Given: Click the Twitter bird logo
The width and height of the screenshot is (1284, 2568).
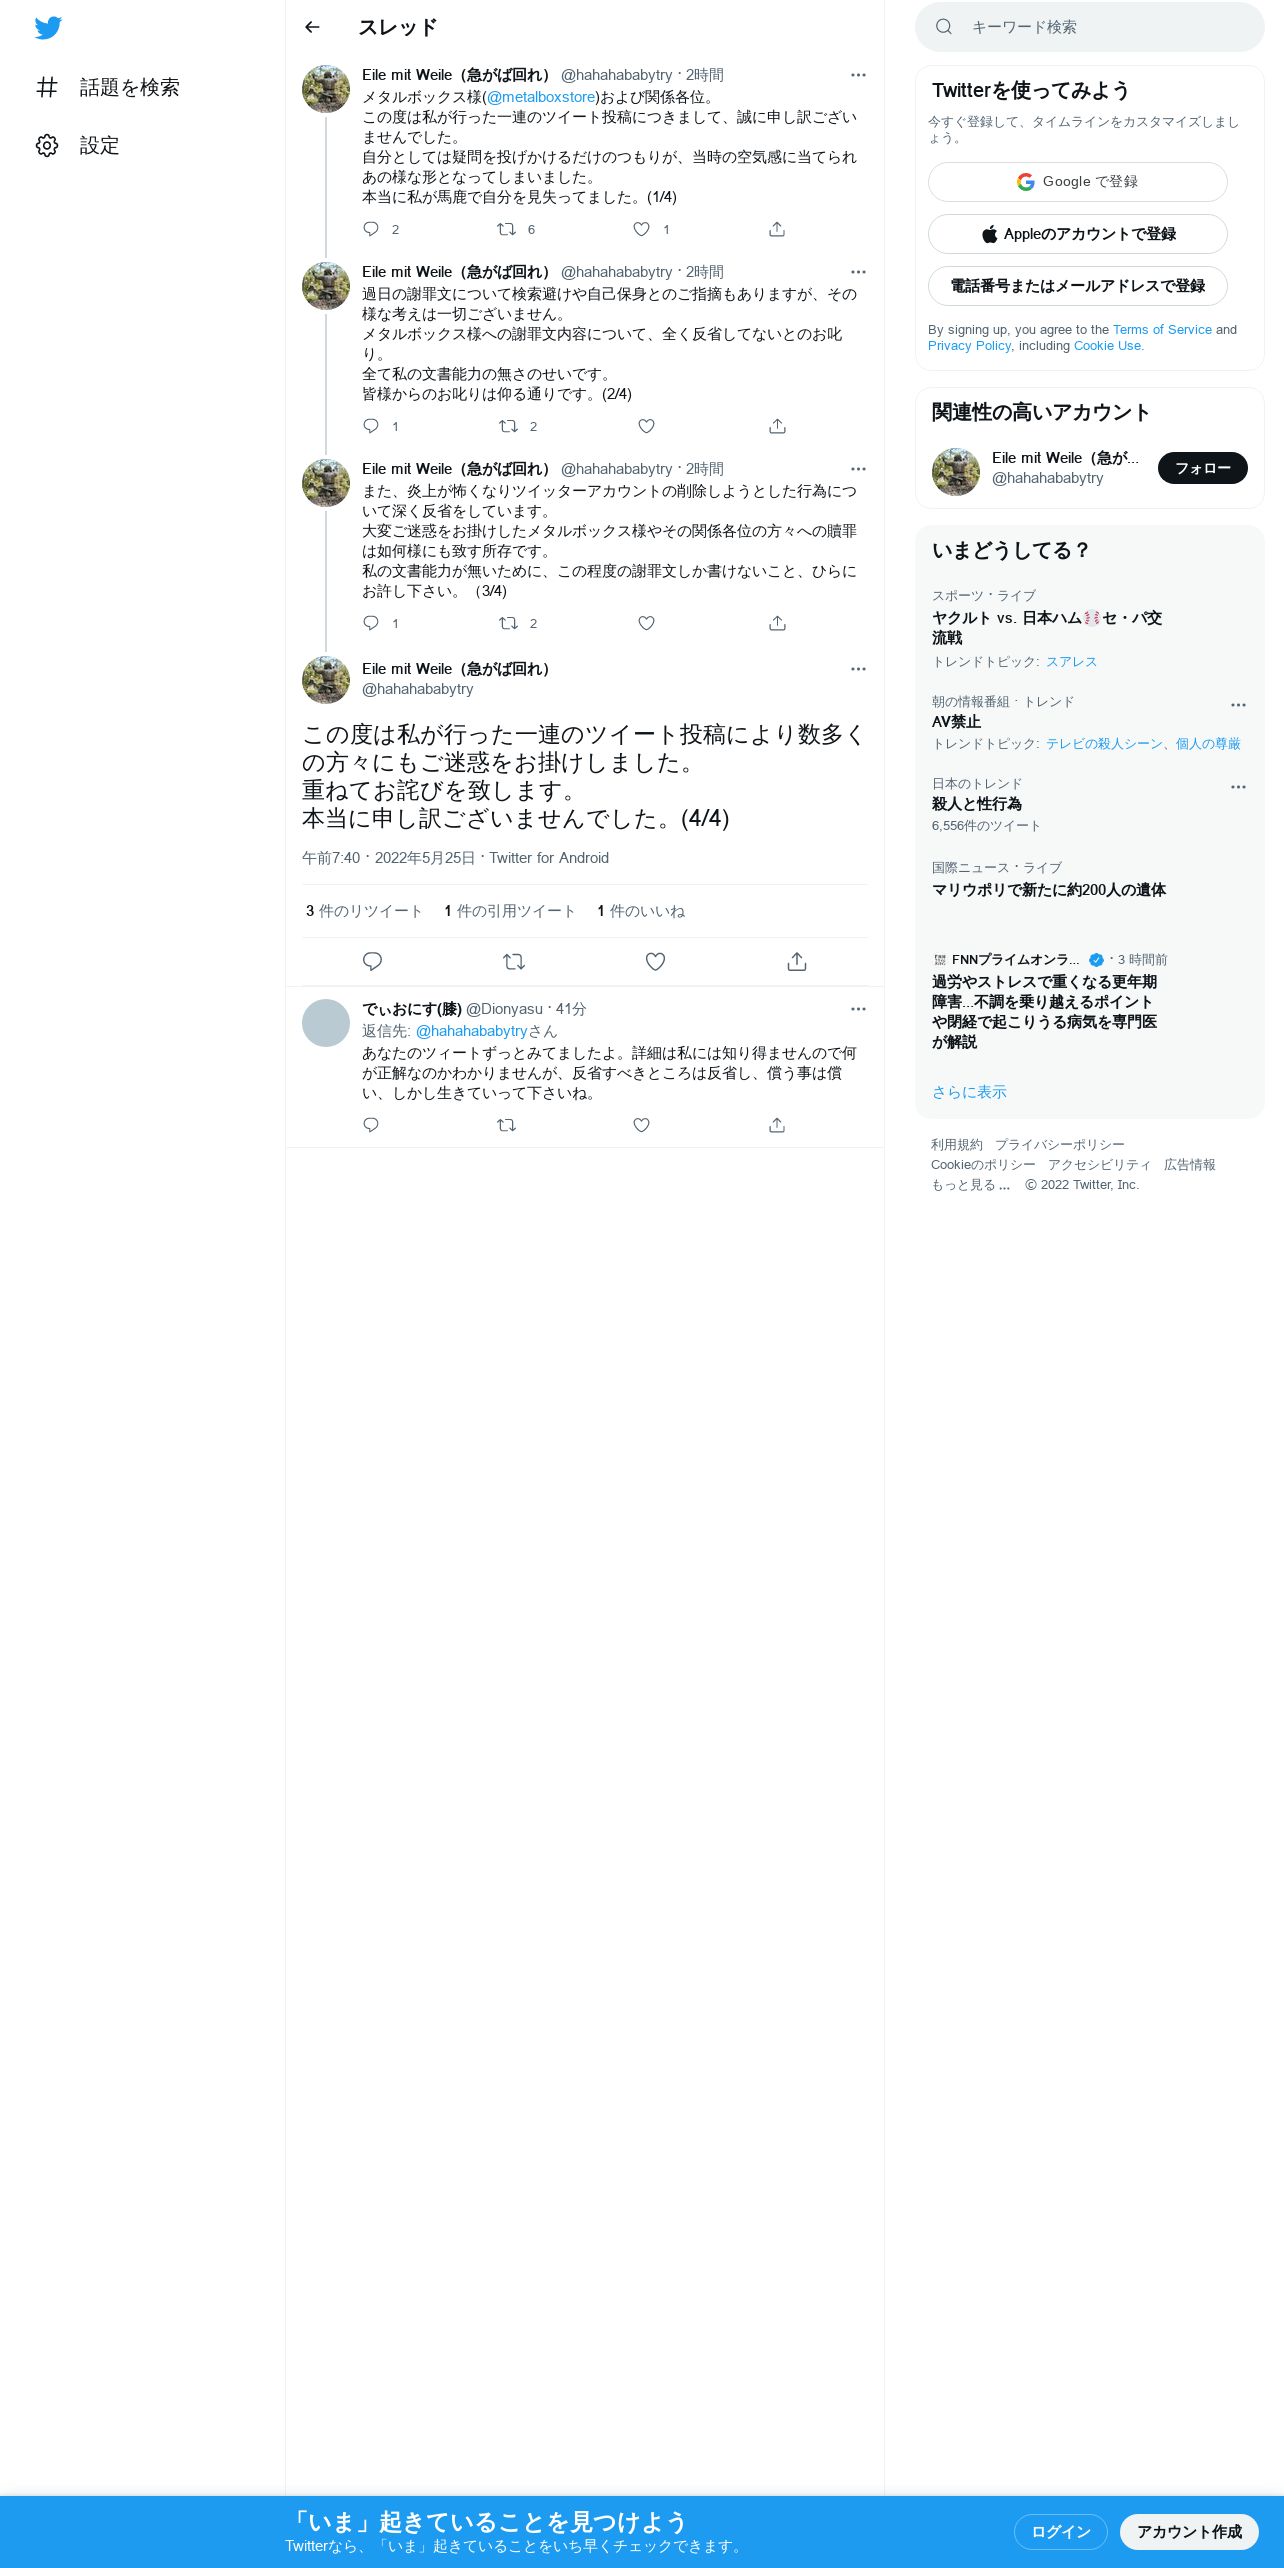Looking at the screenshot, I should pyautogui.click(x=48, y=28).
